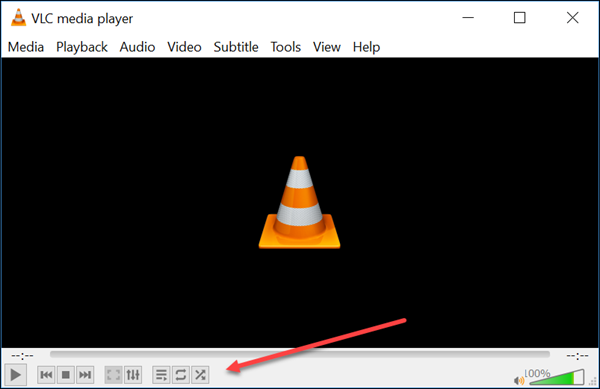Show extended settings equalizer icon
This screenshot has height=389, width=600.
coord(133,375)
